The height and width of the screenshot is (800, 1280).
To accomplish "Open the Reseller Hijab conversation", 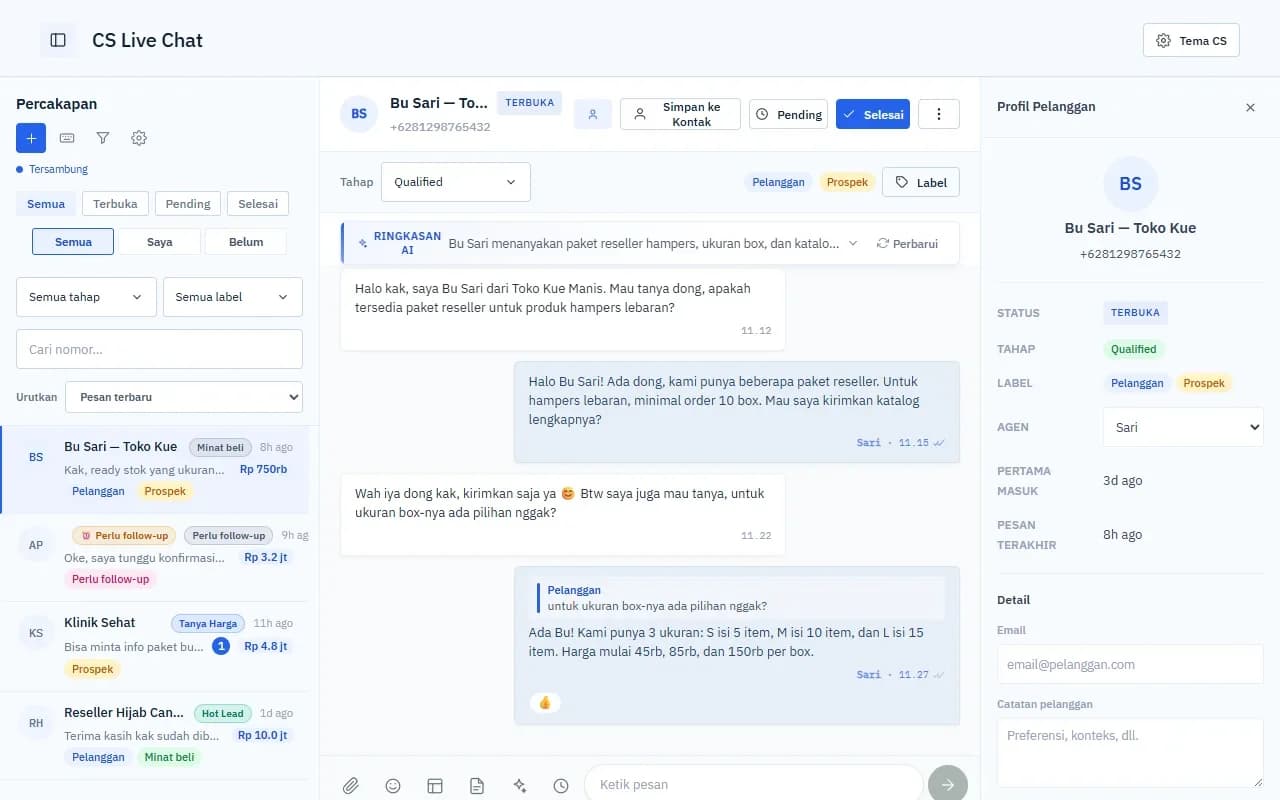I will (155, 736).
